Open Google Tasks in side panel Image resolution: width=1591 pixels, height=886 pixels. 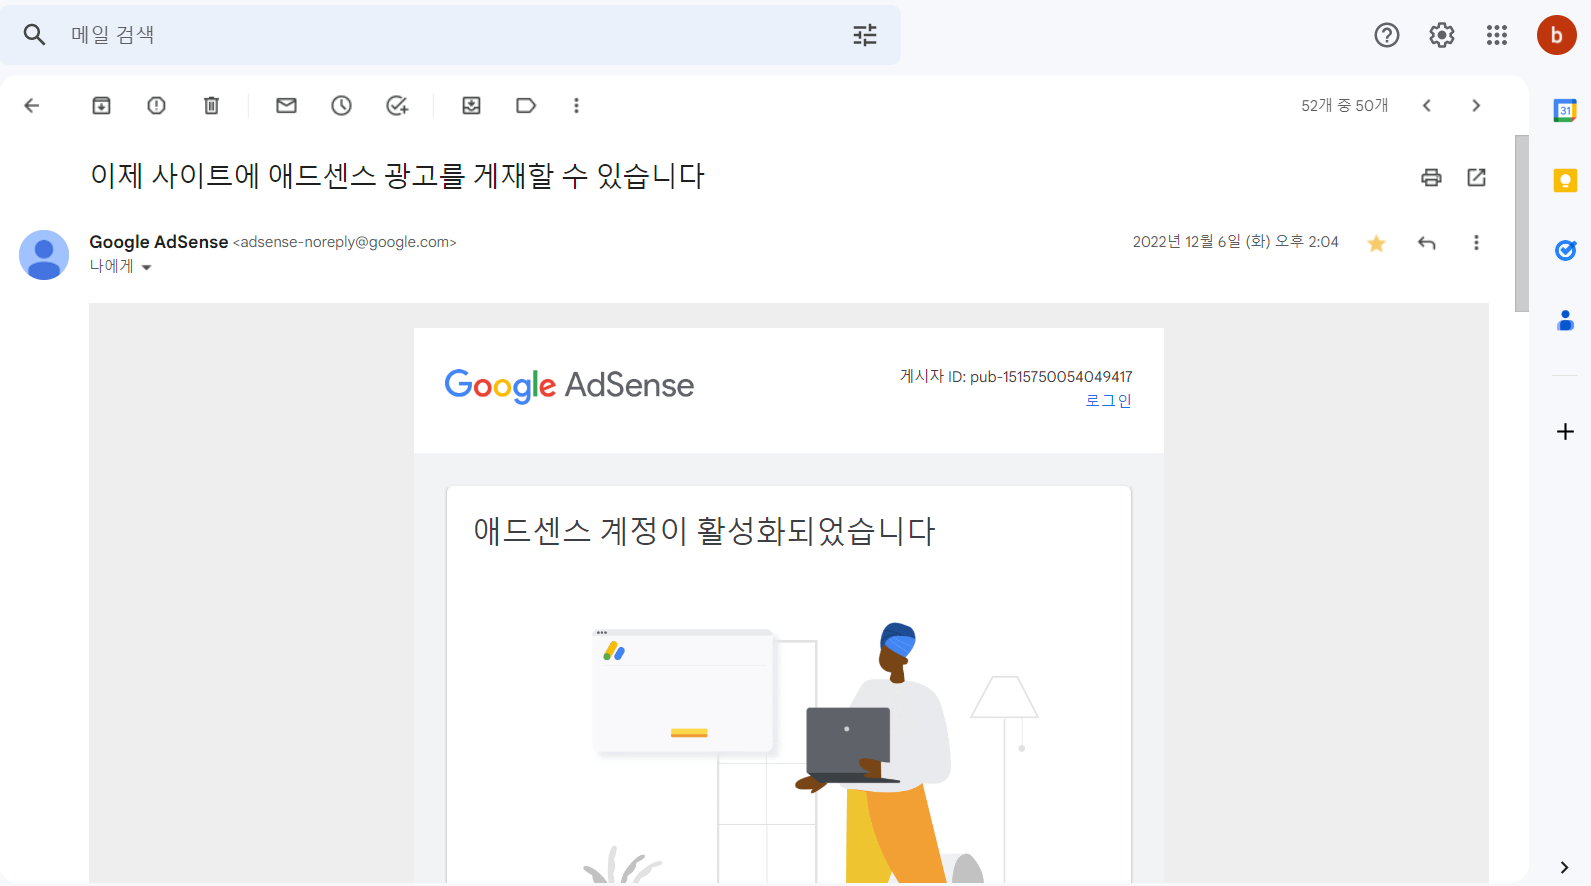tap(1565, 250)
